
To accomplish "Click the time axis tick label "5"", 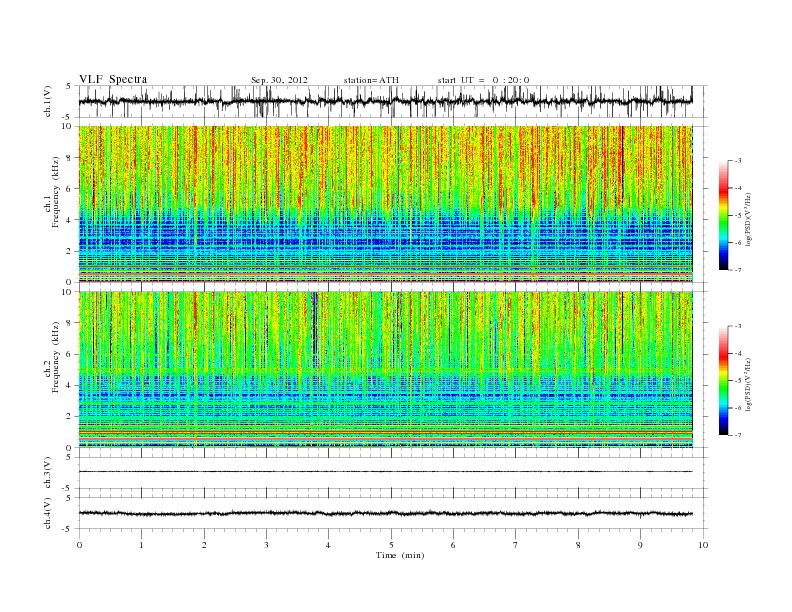I will pyautogui.click(x=391, y=545).
